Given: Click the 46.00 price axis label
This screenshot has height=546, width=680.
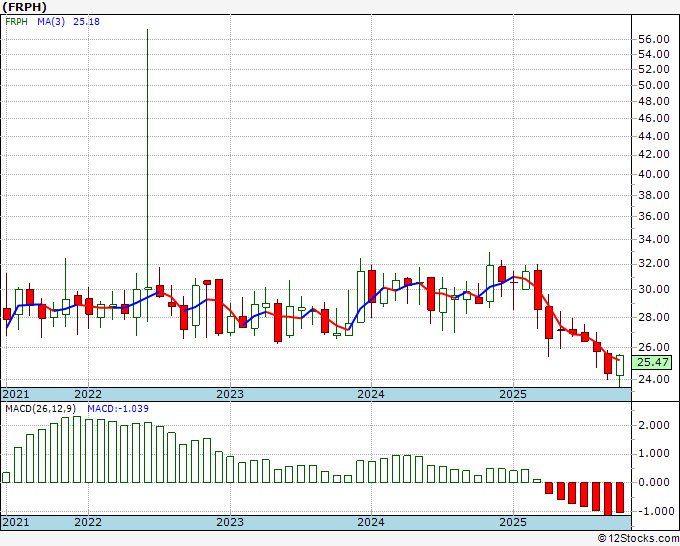Looking at the screenshot, I should click(654, 118).
